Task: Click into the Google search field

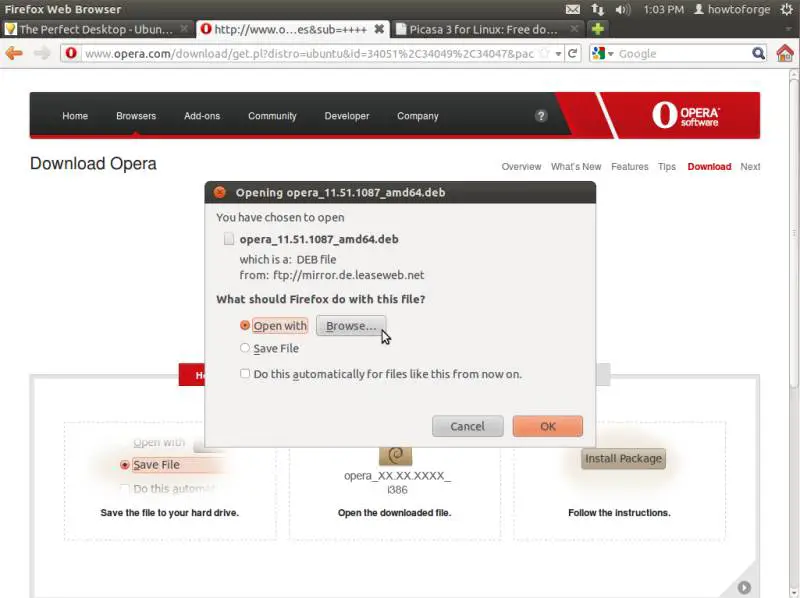Action: tap(684, 54)
